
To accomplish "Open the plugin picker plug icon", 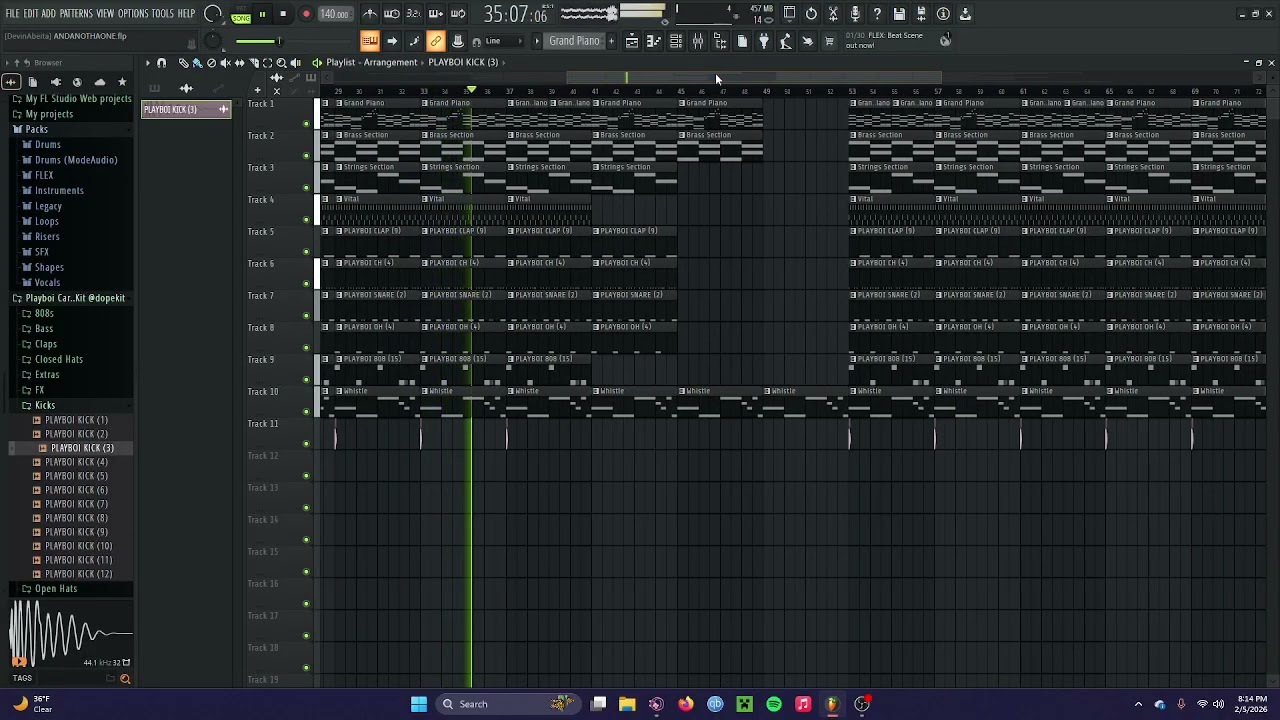I will pos(764,41).
